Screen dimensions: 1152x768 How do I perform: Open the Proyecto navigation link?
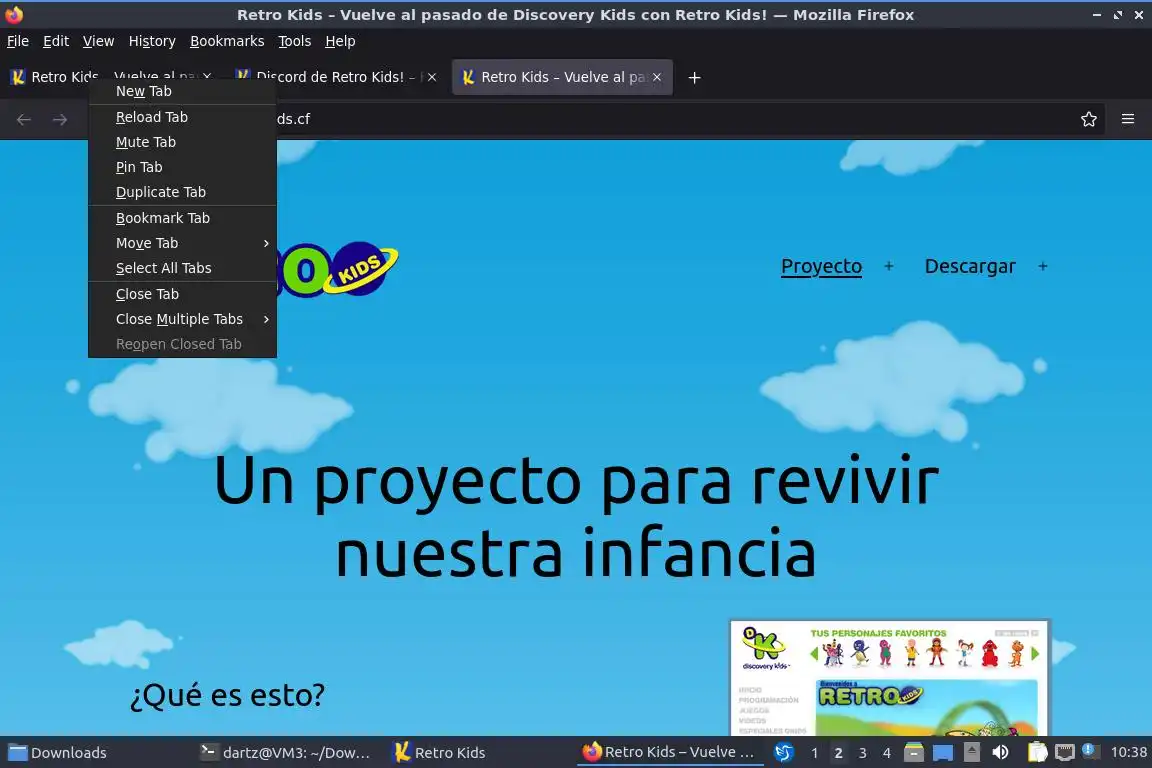pyautogui.click(x=821, y=266)
